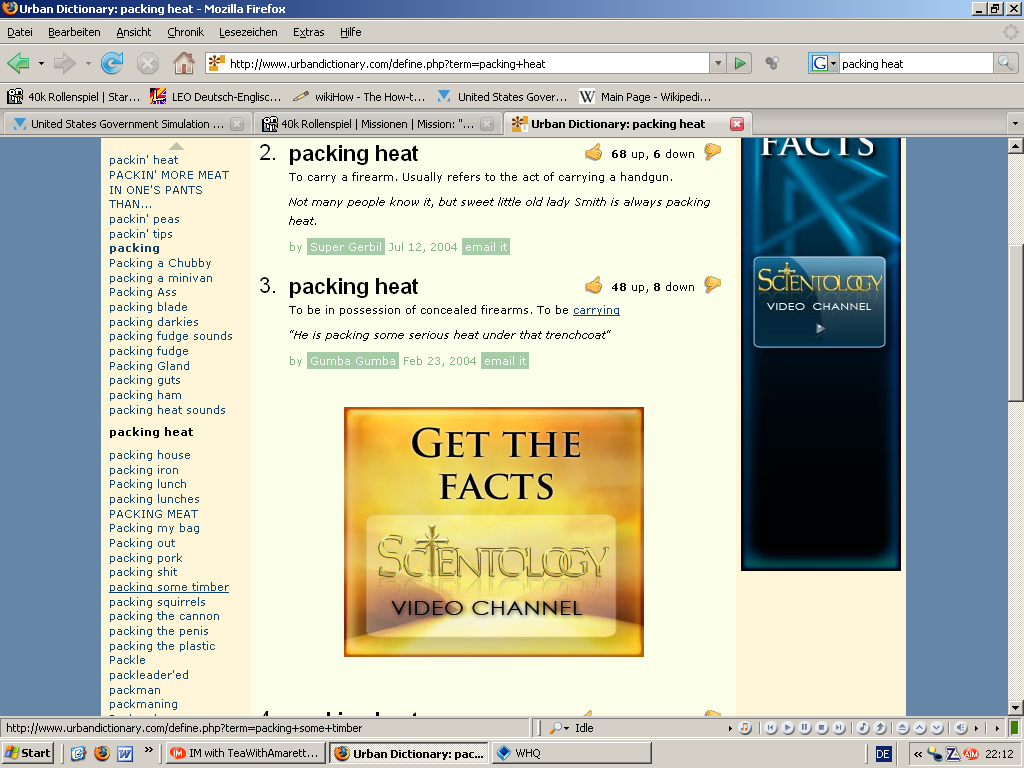Image resolution: width=1024 pixels, height=768 pixels.
Task: Launch Firefox from the quick launch bar
Action: (101, 753)
